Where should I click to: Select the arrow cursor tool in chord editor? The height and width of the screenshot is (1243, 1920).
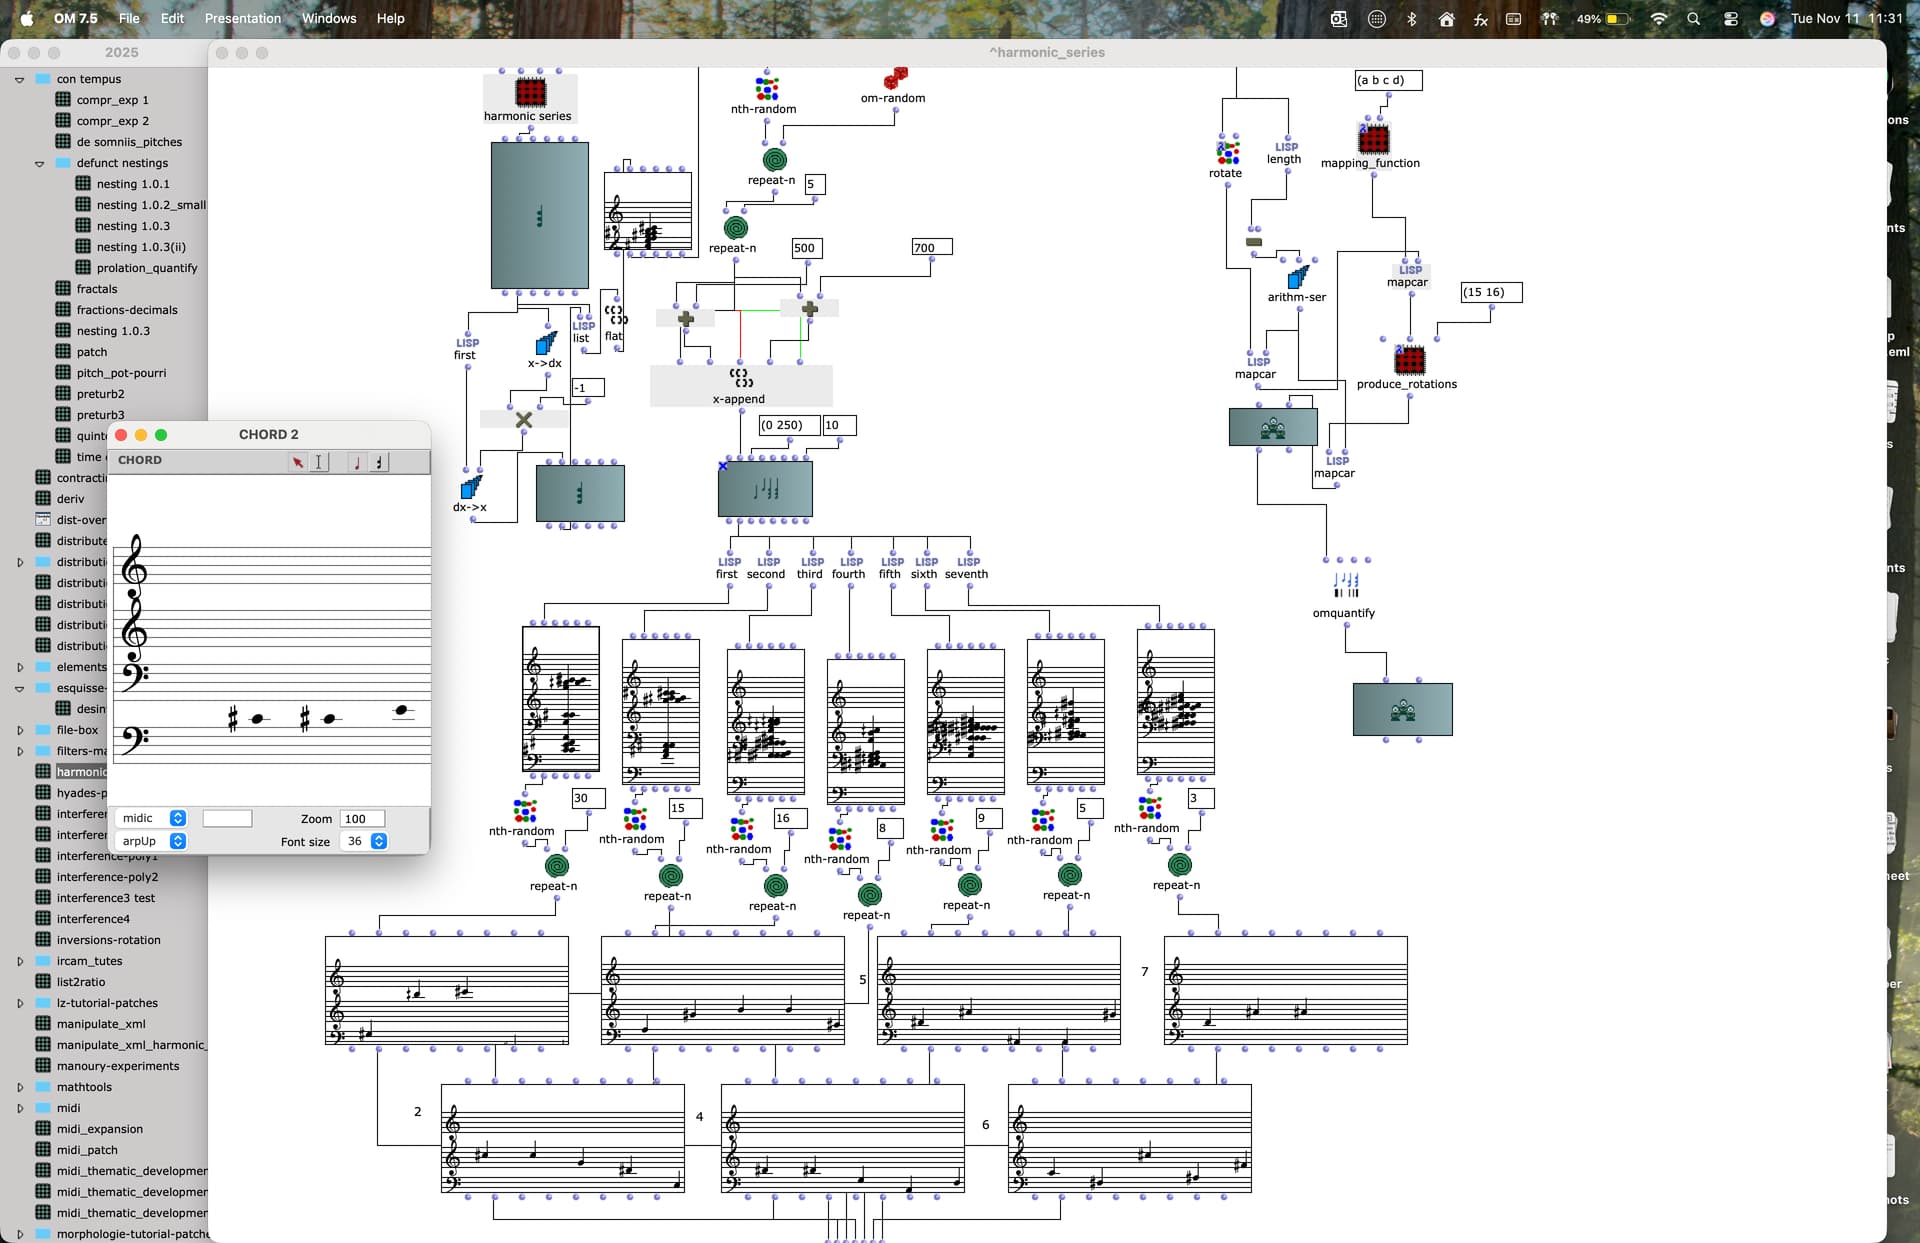297,462
